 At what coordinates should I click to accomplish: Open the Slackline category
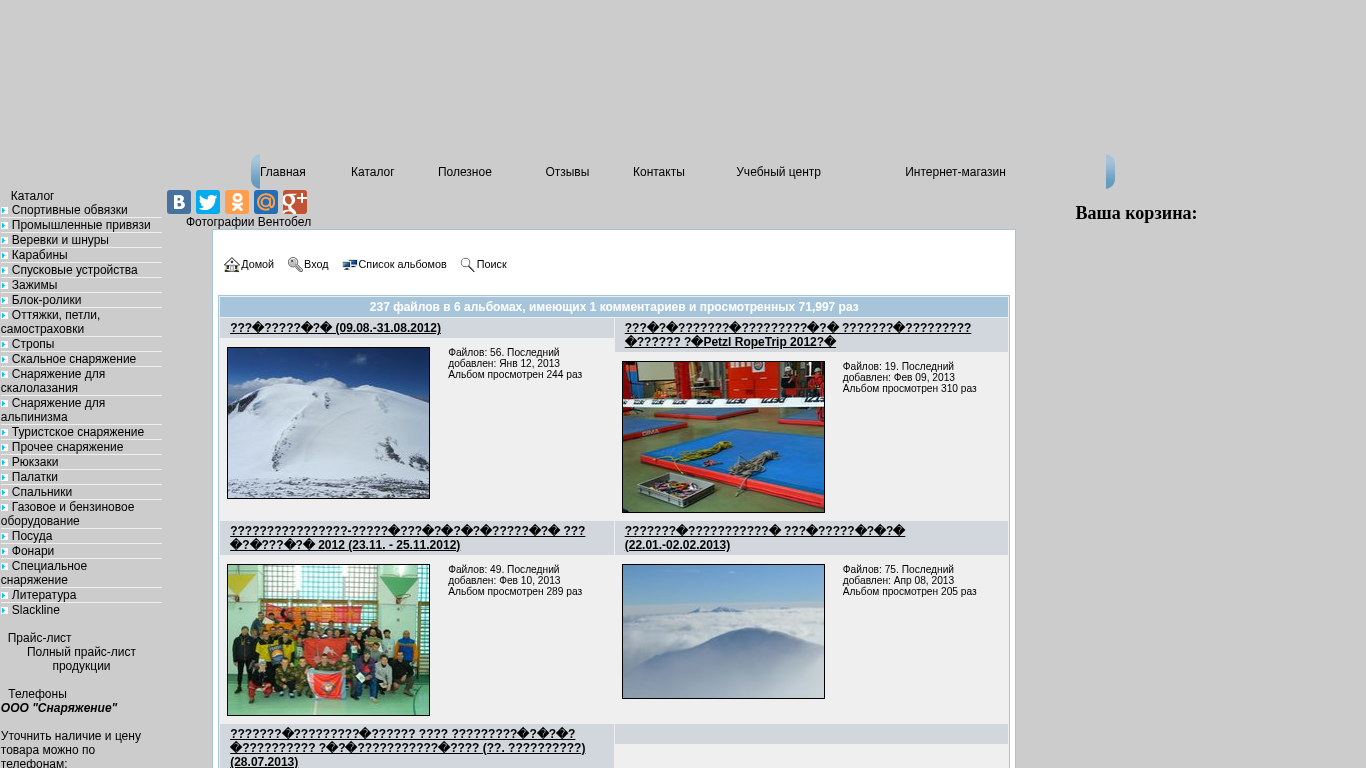tap(36, 610)
